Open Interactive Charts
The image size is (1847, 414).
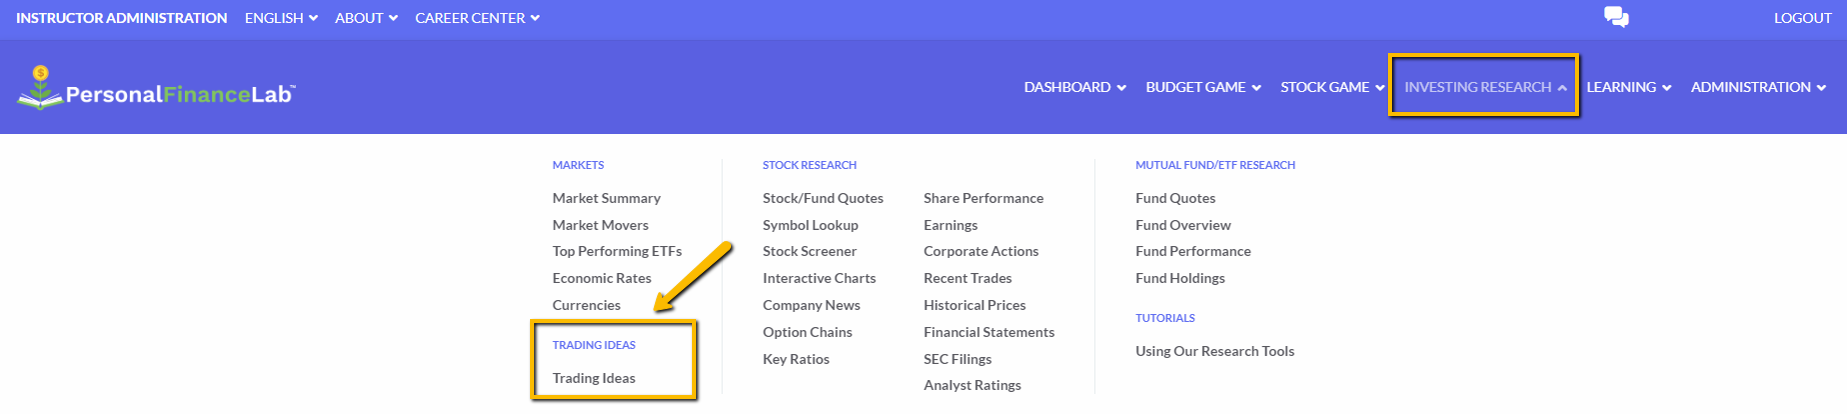[x=819, y=278]
